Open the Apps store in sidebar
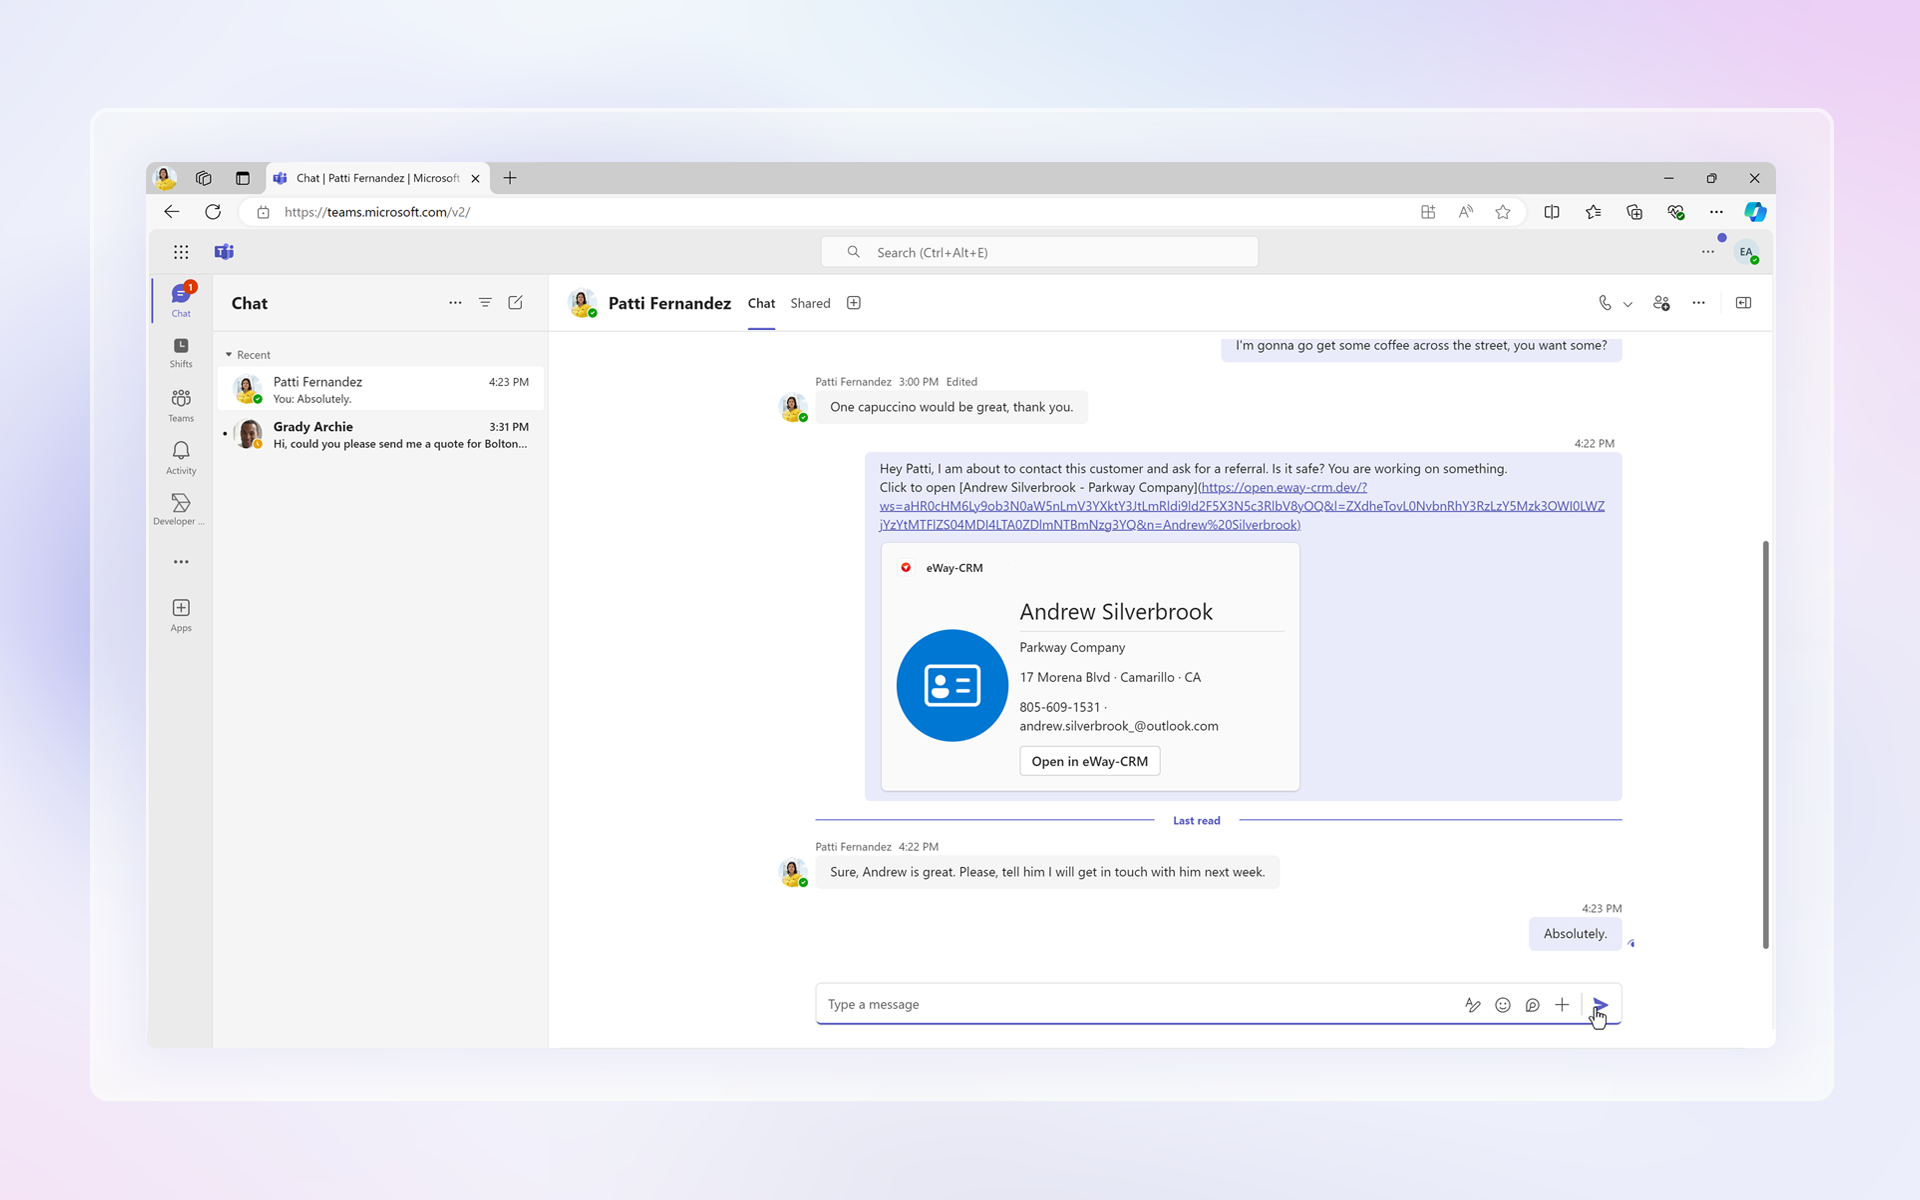This screenshot has height=1200, width=1920. pos(181,615)
